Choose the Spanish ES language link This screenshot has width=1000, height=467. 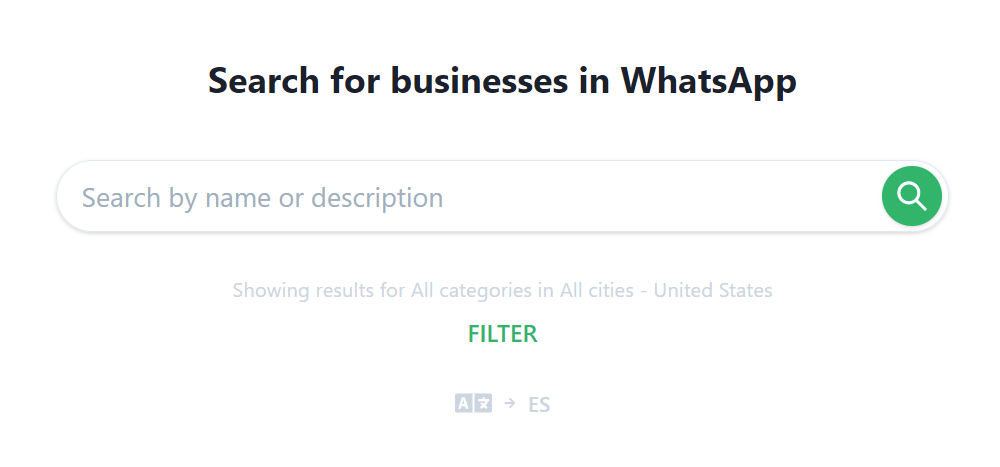pyautogui.click(x=539, y=404)
